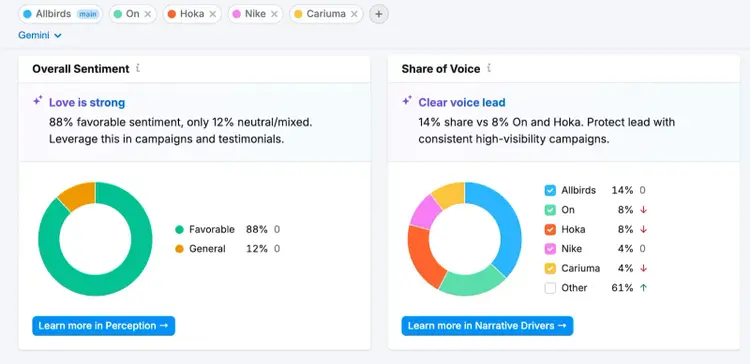
Task: Click the General orange legend dot
Action: pos(179,249)
